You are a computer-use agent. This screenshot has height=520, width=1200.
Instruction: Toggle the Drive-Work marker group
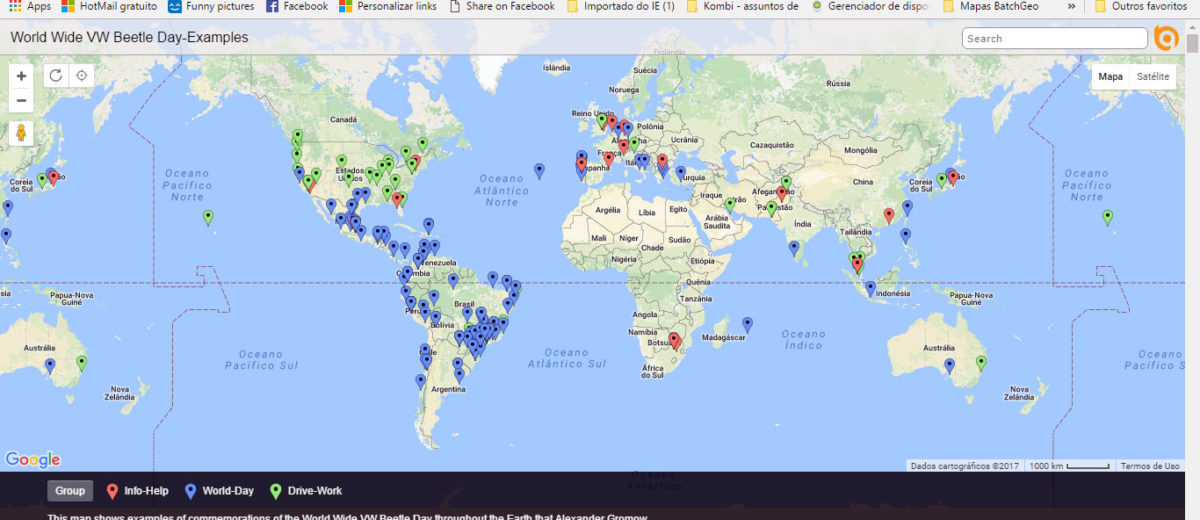(x=306, y=491)
